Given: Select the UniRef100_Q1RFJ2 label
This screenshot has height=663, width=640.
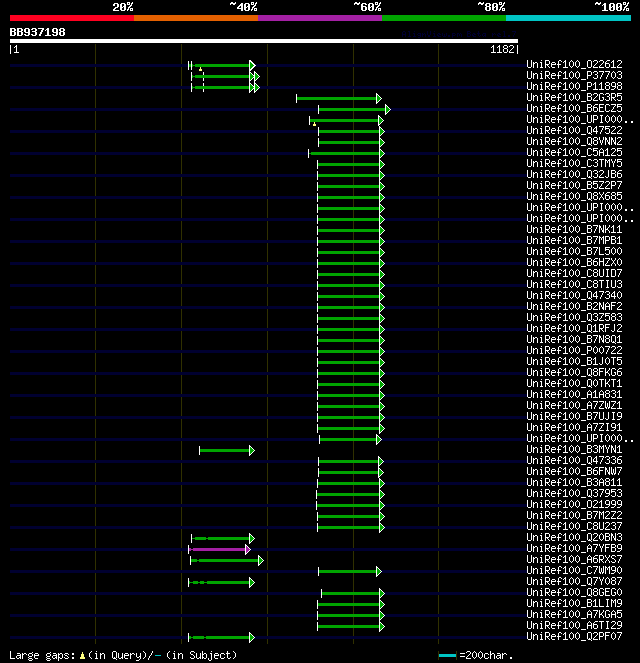Looking at the screenshot, I should click(x=574, y=328).
